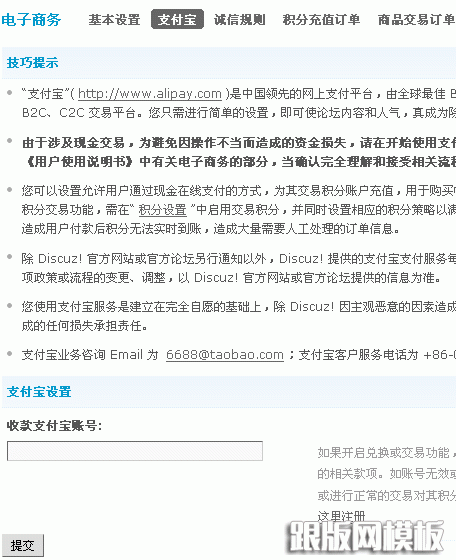Click the 电子商务 page title

pyautogui.click(x=31, y=19)
